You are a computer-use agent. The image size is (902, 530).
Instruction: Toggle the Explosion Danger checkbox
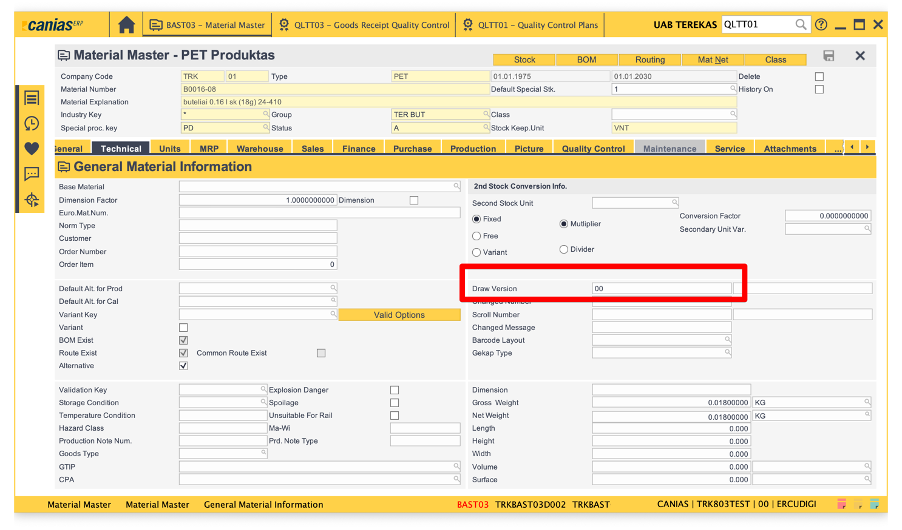coord(395,390)
